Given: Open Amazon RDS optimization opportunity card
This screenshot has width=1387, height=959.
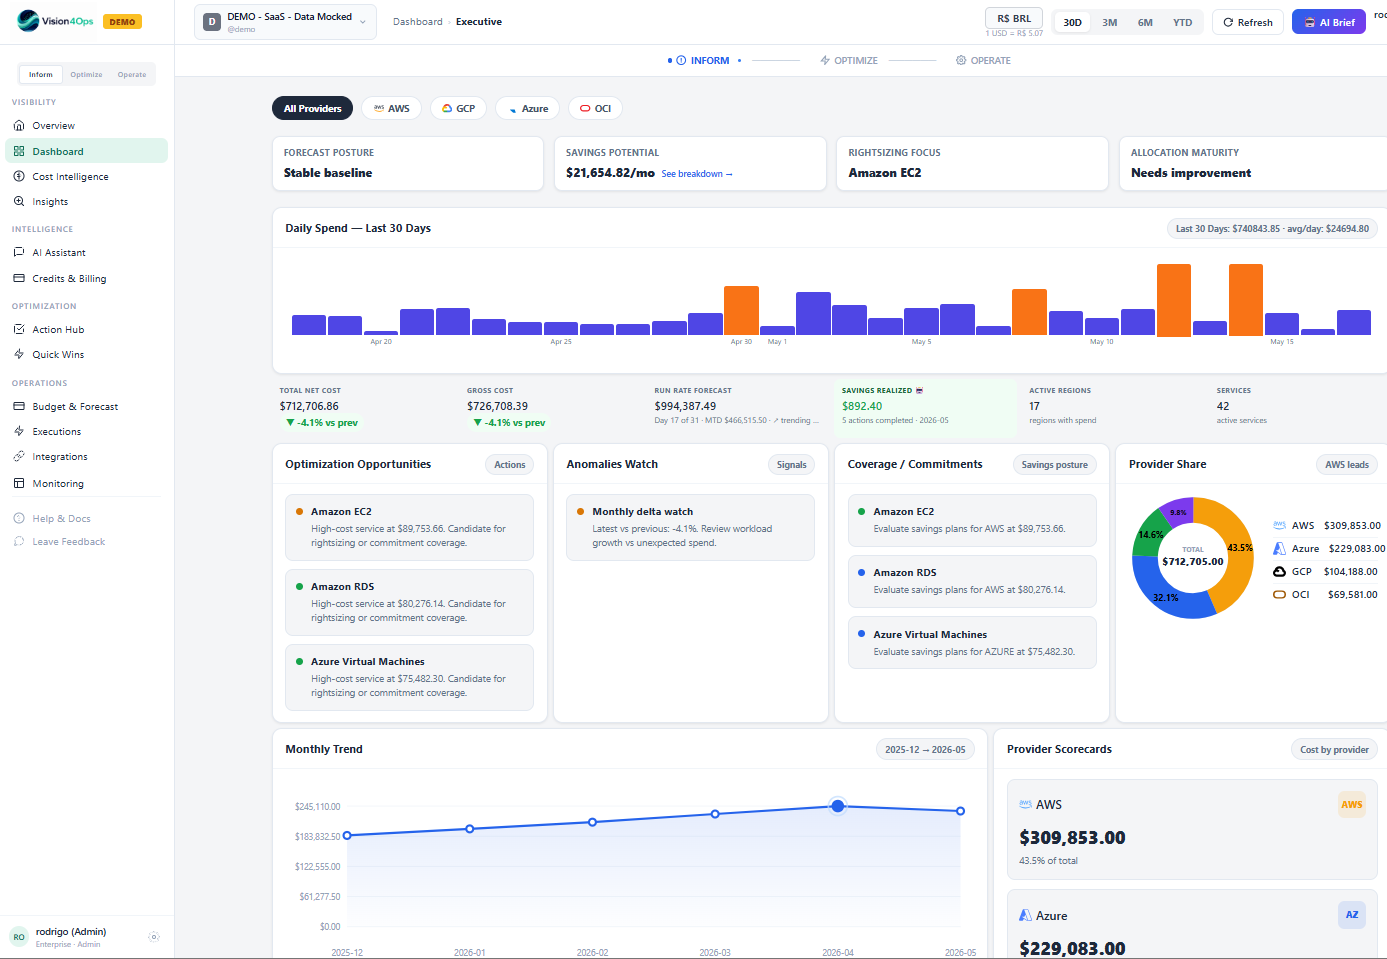Looking at the screenshot, I should pos(409,603).
